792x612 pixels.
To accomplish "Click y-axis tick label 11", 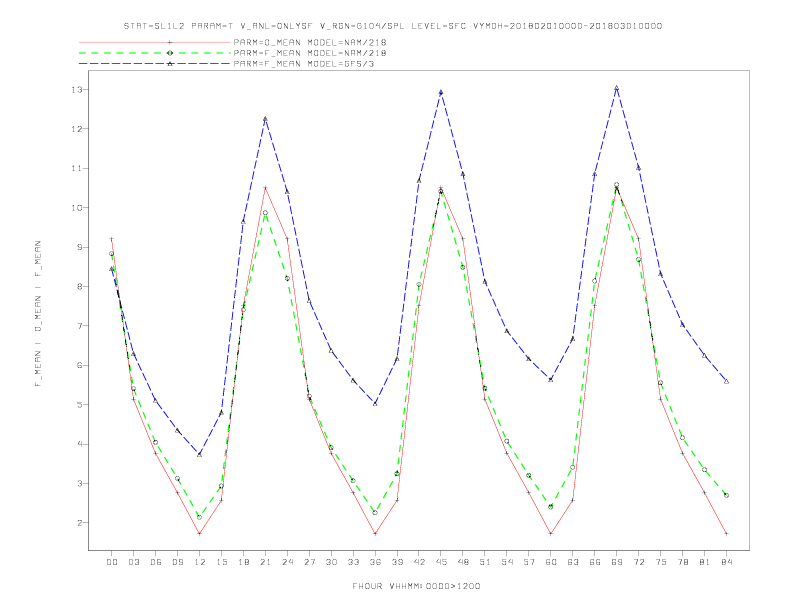I will tap(77, 168).
